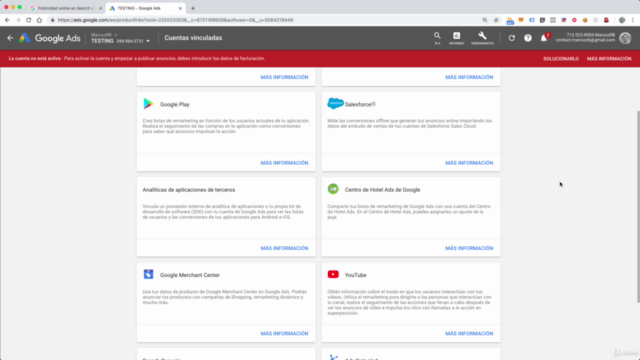Open the help question mark icon
The width and height of the screenshot is (640, 360).
click(528, 38)
